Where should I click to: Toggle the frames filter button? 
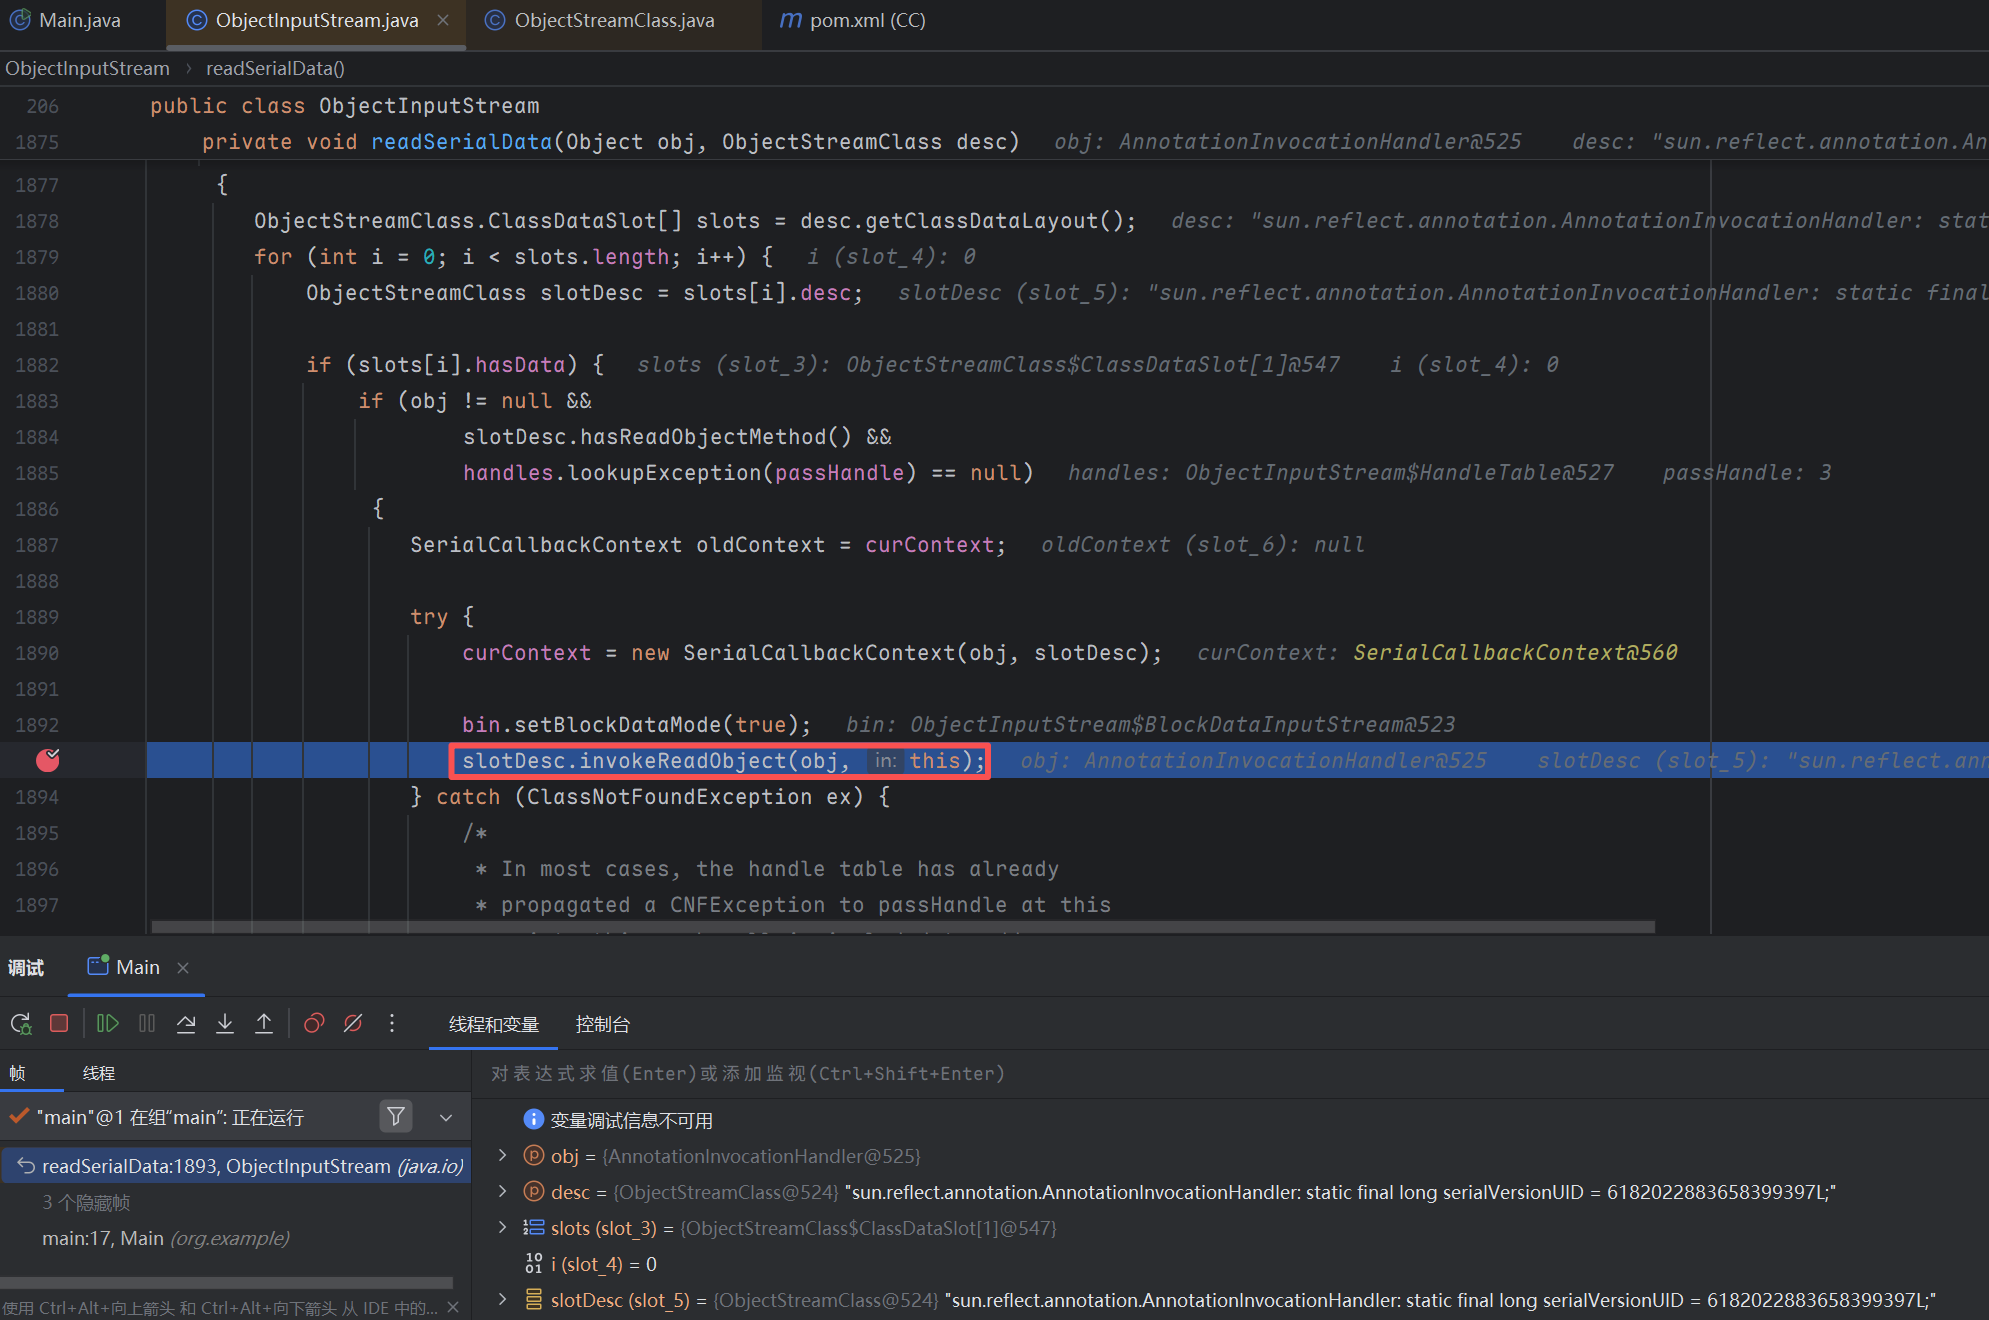click(x=396, y=1116)
